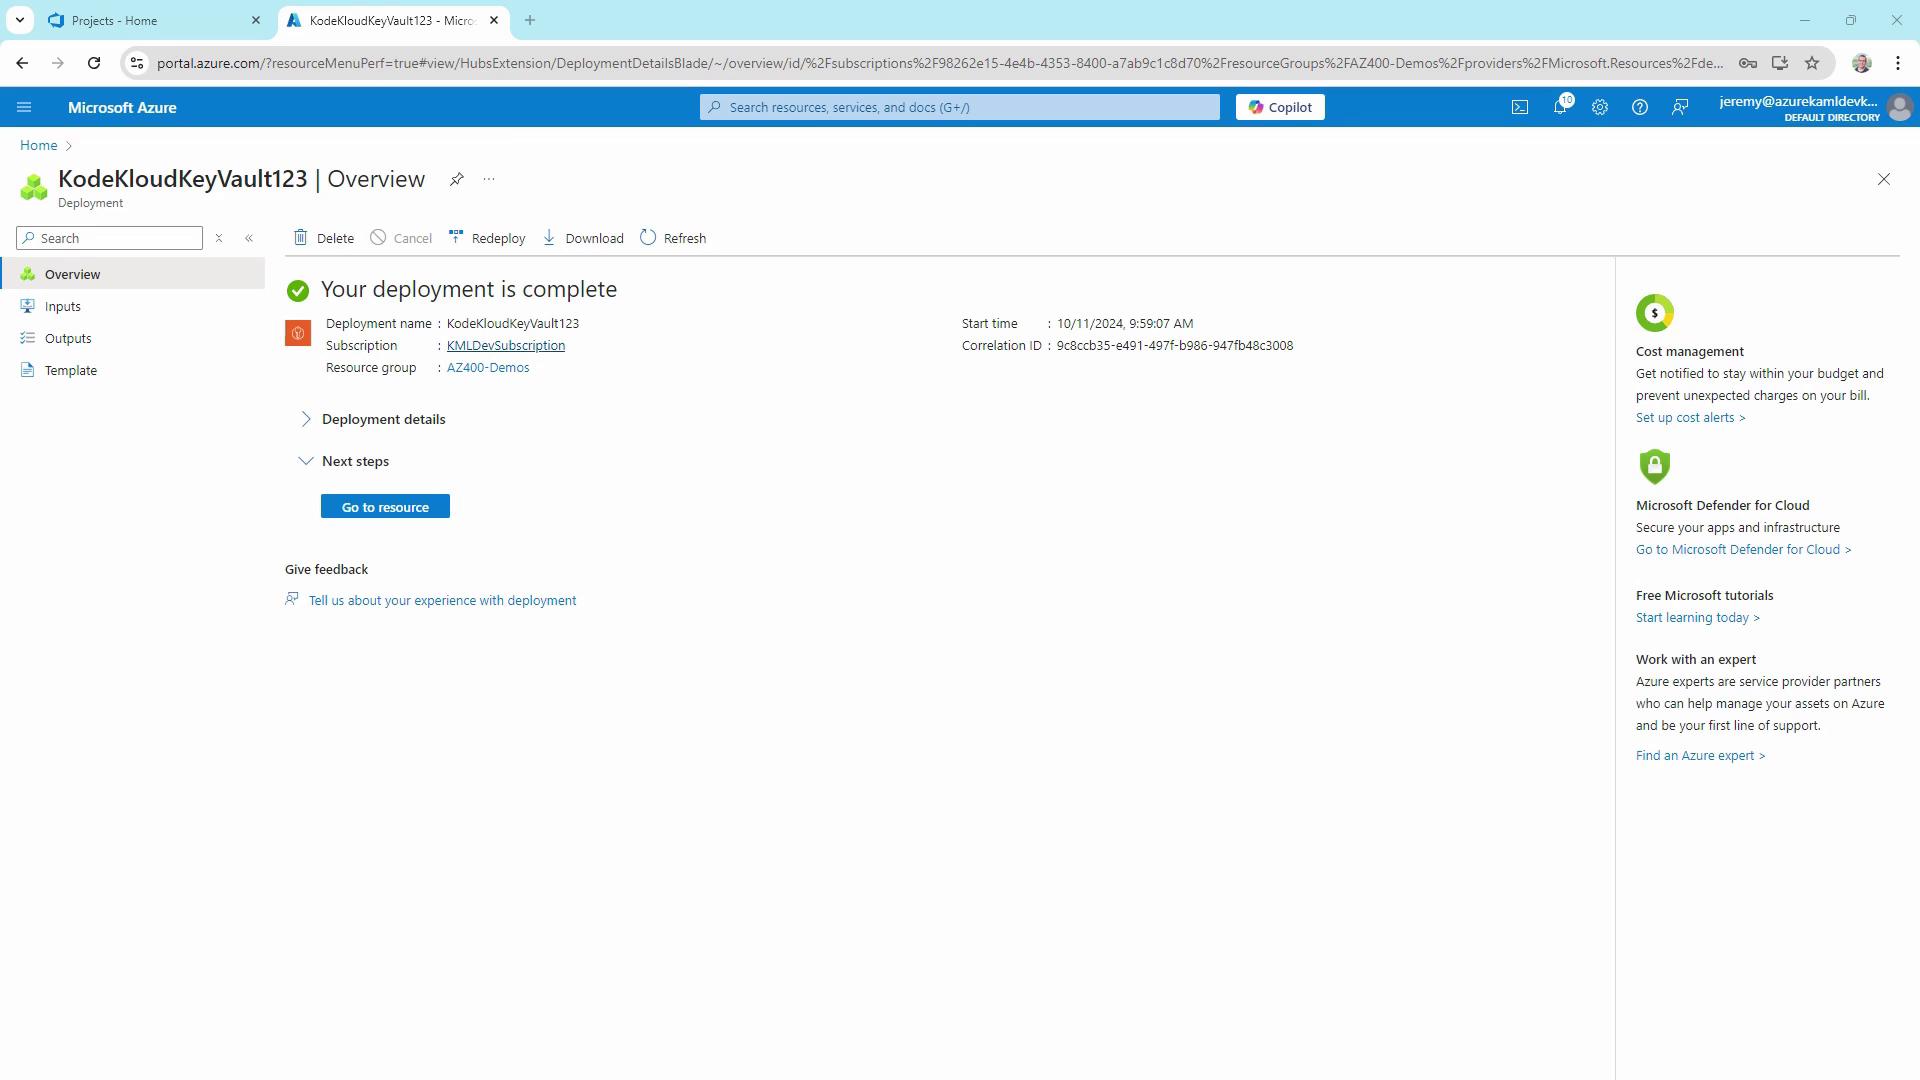The image size is (1920, 1080).
Task: Open the Inputs menu item
Action: 62,306
